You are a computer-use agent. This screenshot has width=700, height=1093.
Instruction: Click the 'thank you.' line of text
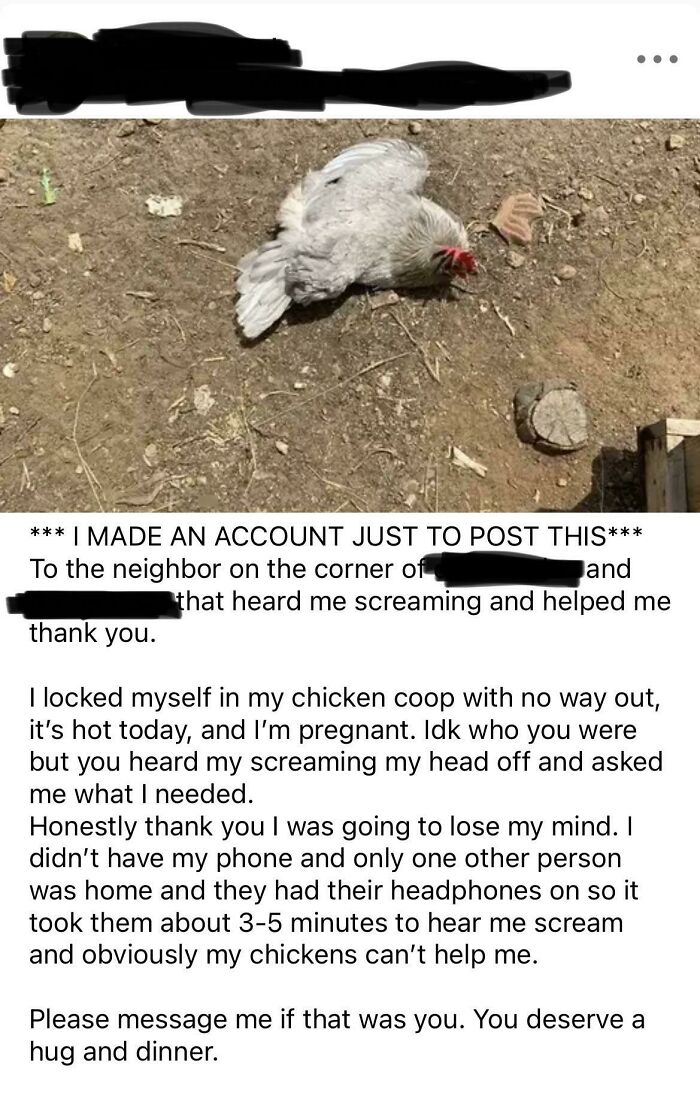tap(91, 634)
